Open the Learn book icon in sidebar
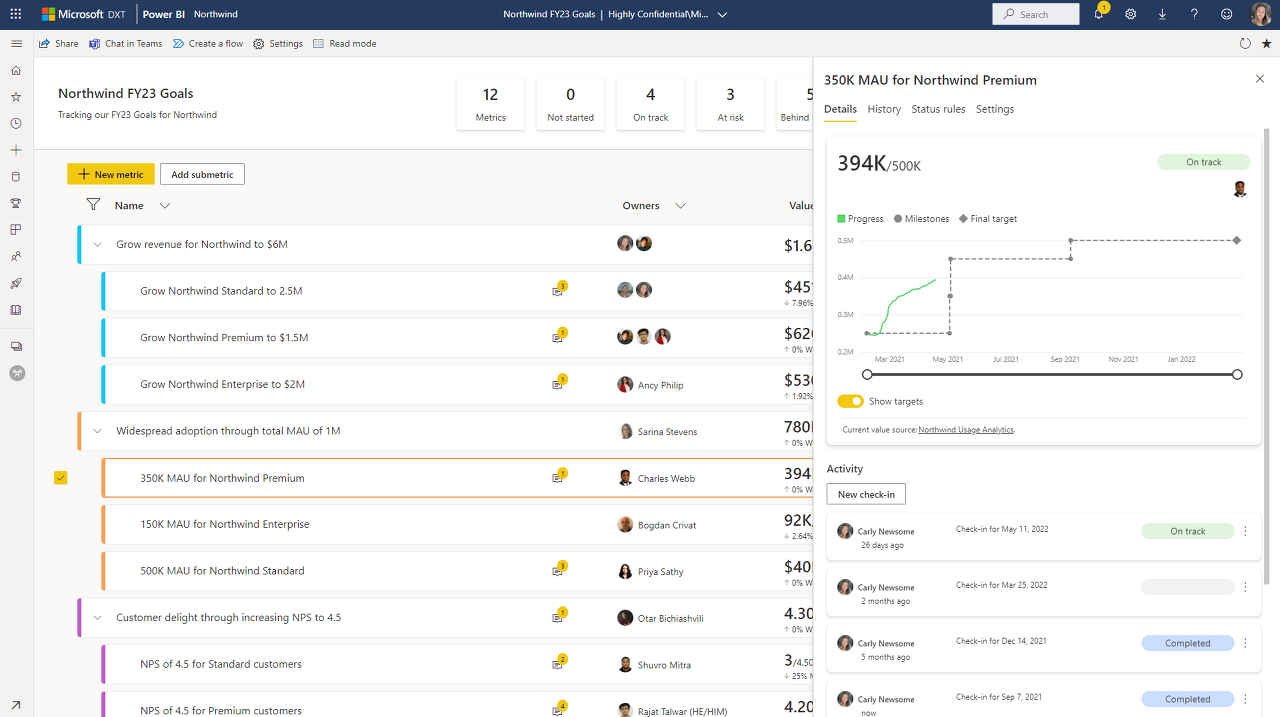 16,310
